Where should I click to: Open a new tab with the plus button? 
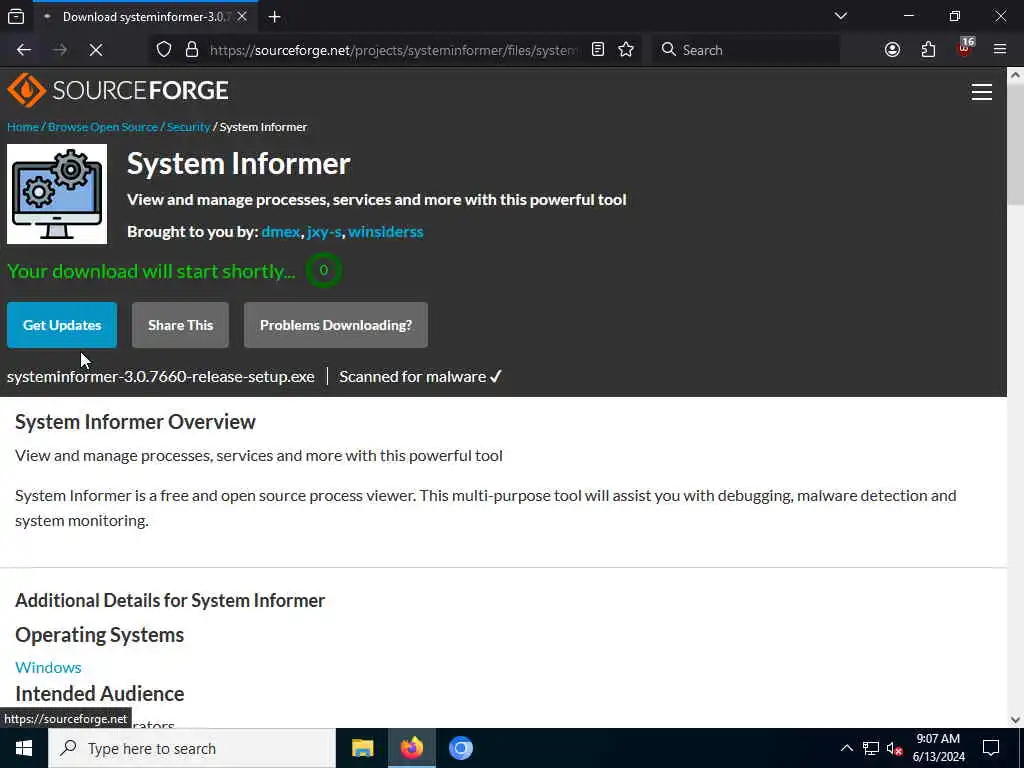tap(274, 16)
